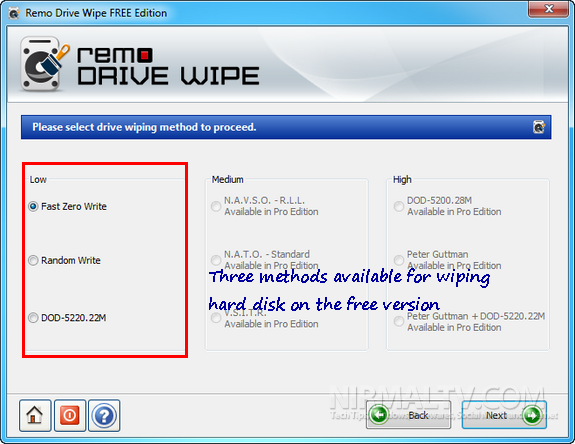Click 'Available in Pro Edition' under DOD-5200.28M
The image size is (575, 444).
[454, 212]
